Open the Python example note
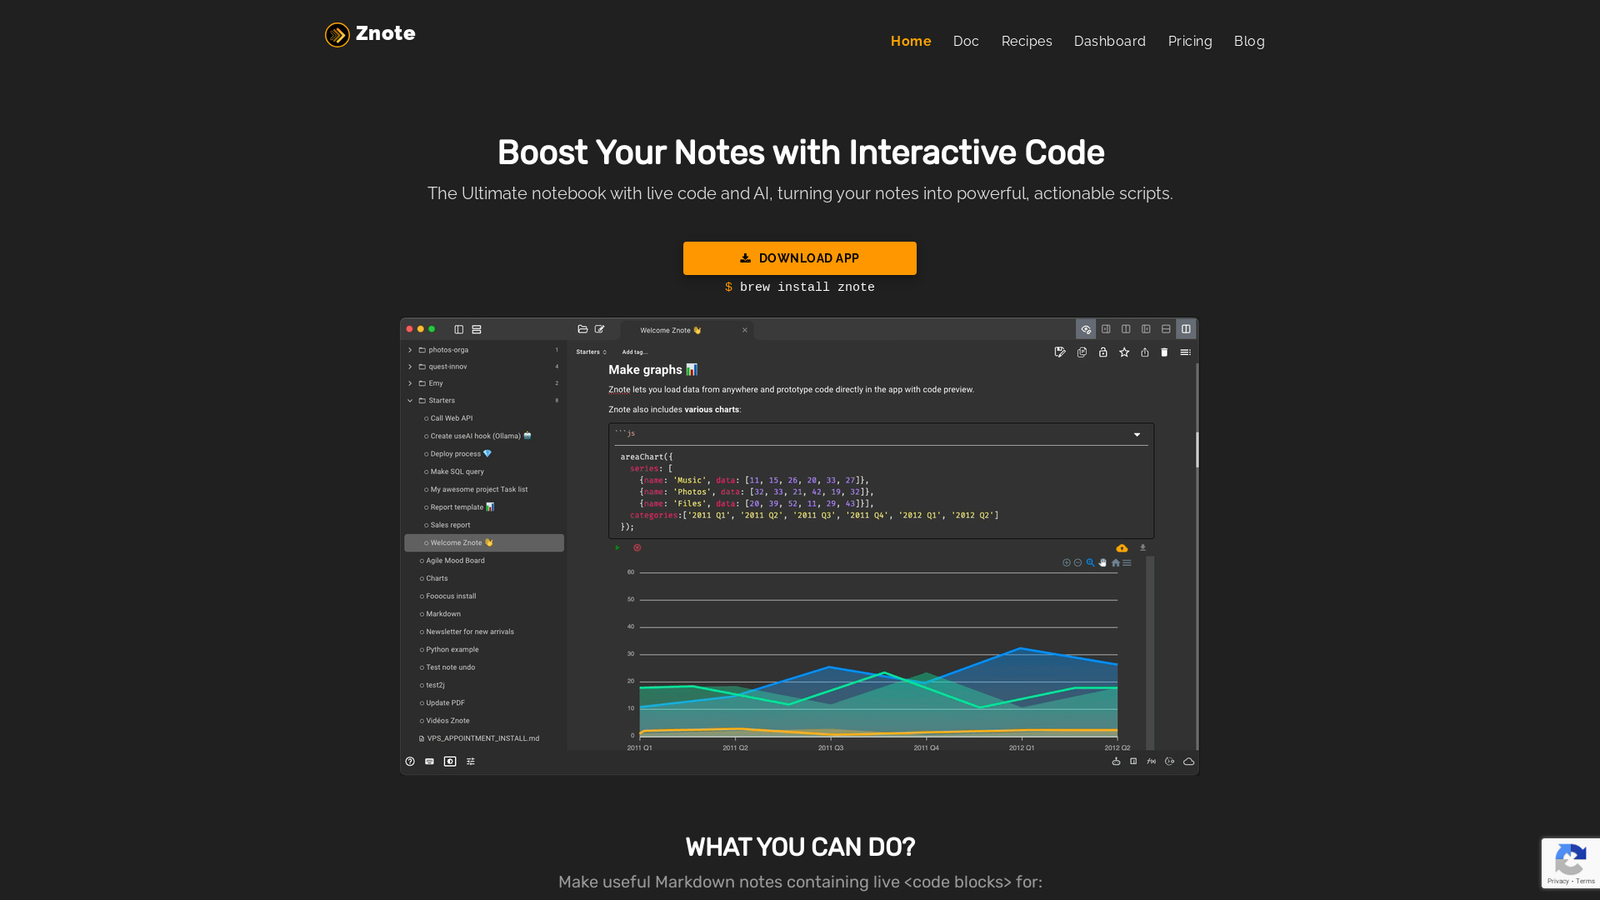The width and height of the screenshot is (1600, 900). point(452,650)
